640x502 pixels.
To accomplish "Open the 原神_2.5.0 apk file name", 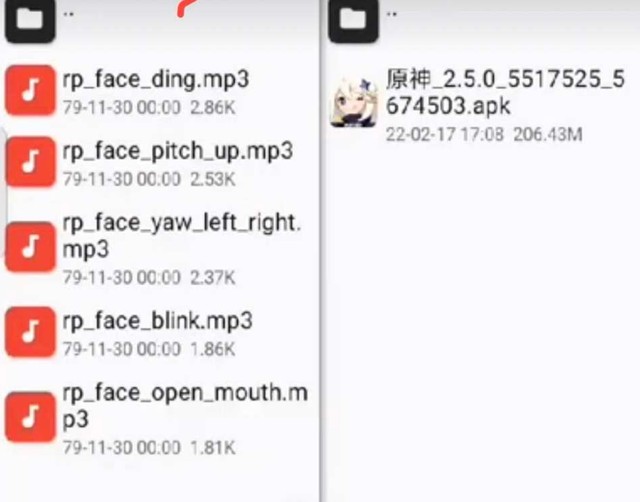I will click(505, 92).
